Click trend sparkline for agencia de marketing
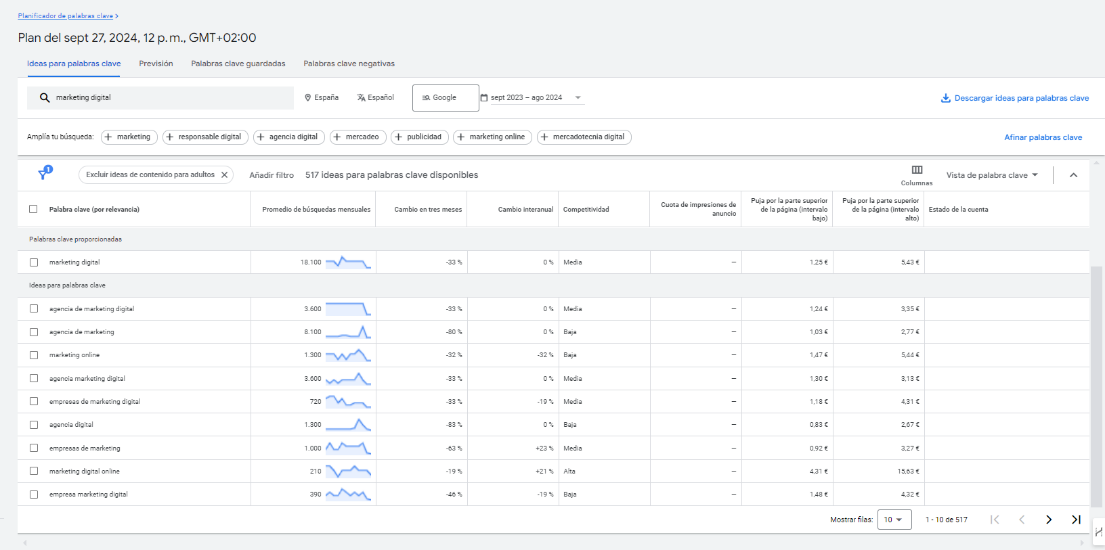This screenshot has width=1105, height=550. coord(348,331)
